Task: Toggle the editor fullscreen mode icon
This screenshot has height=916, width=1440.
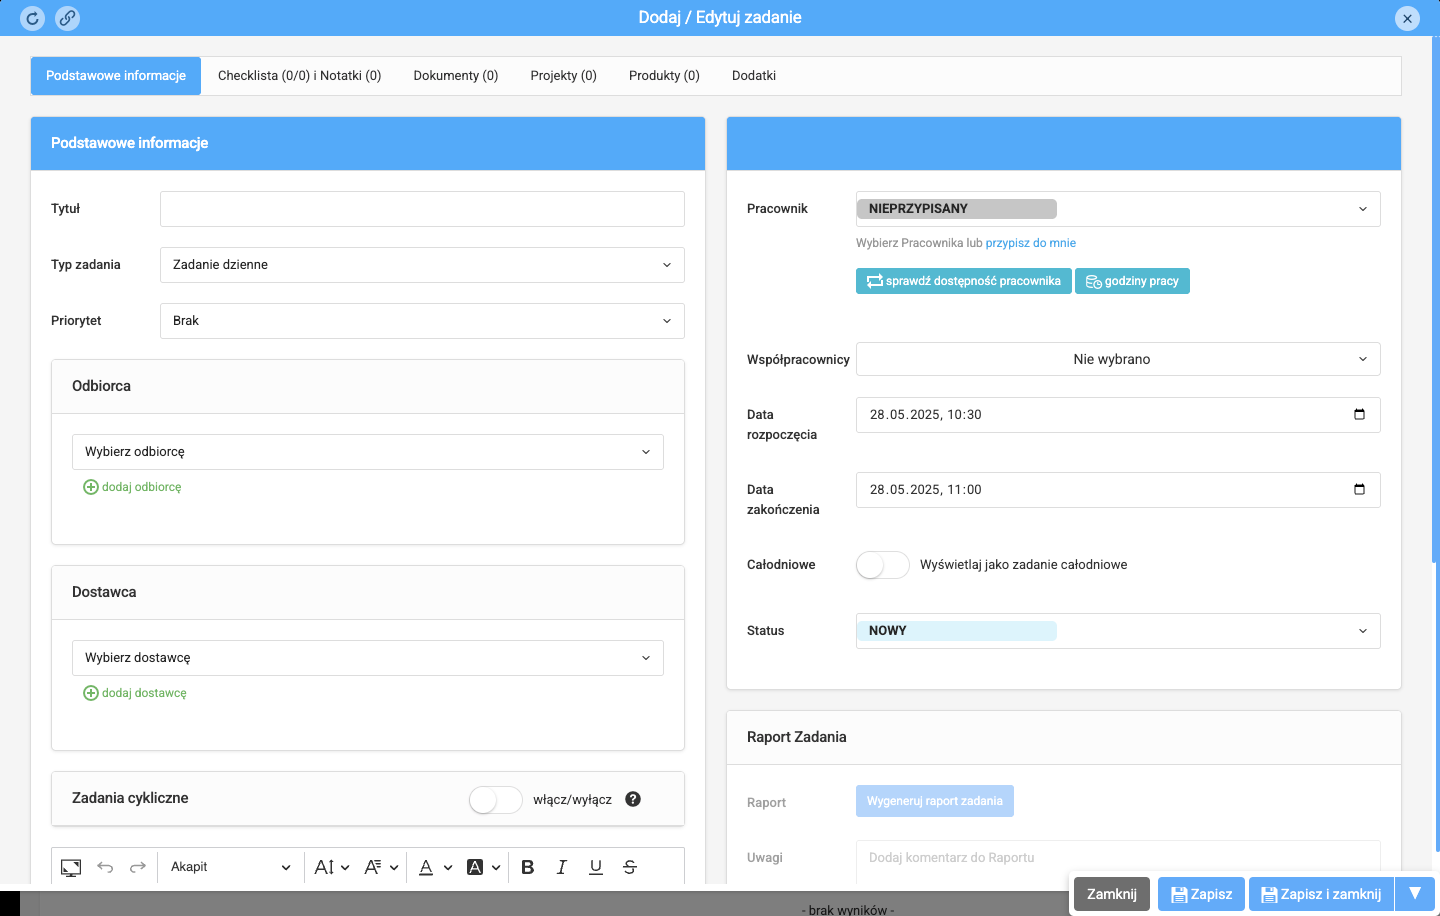Action: pyautogui.click(x=71, y=867)
